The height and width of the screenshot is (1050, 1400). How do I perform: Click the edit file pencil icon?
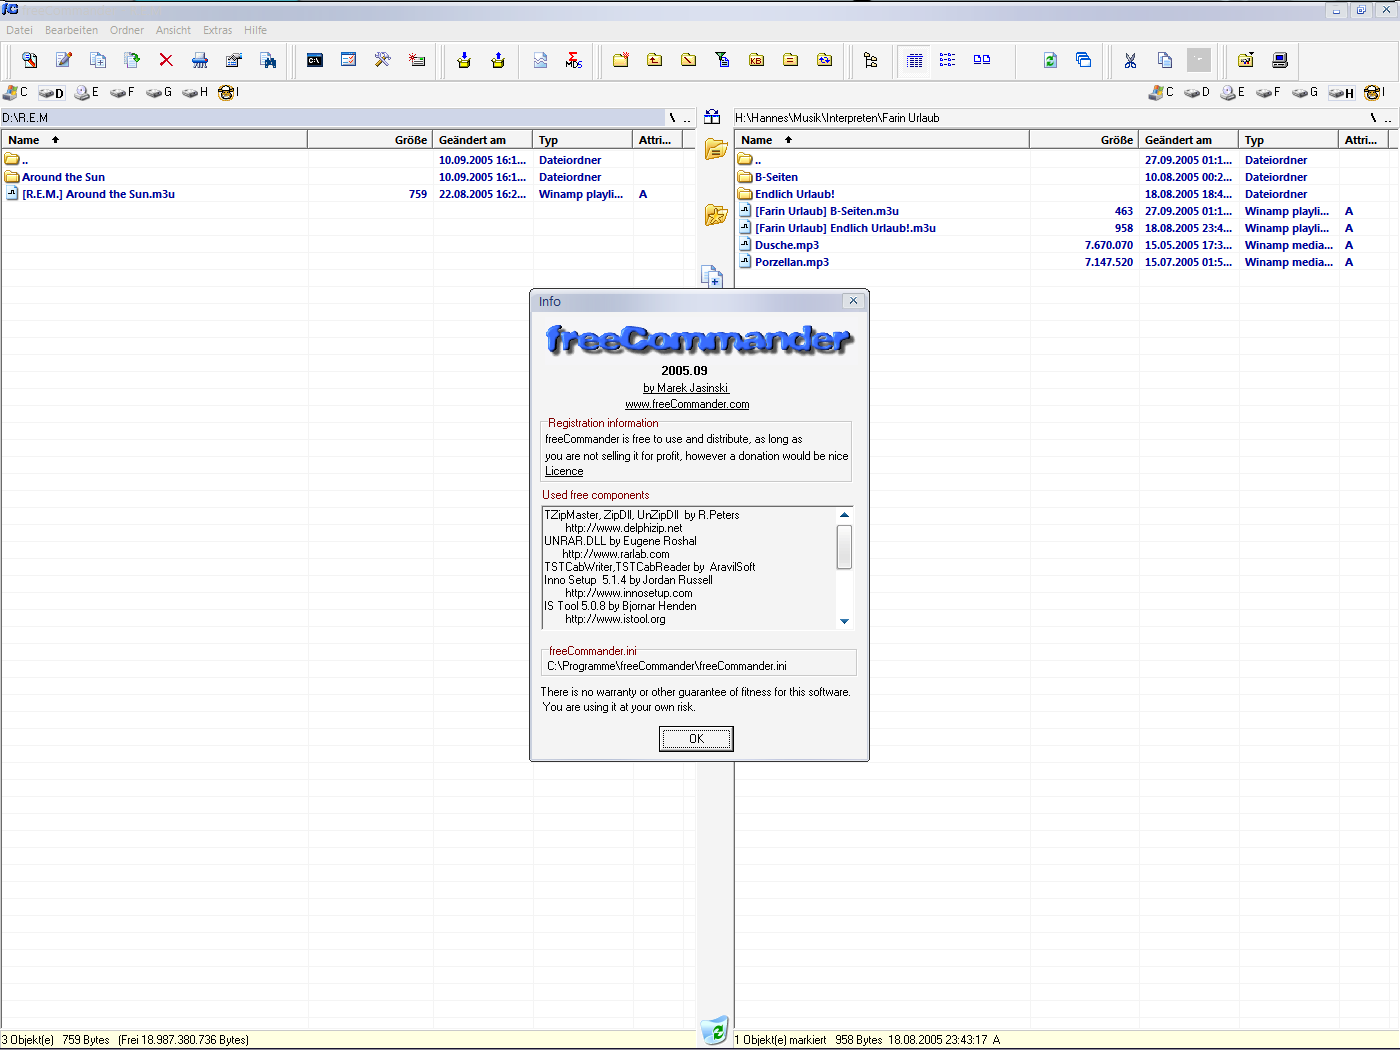pyautogui.click(x=64, y=60)
